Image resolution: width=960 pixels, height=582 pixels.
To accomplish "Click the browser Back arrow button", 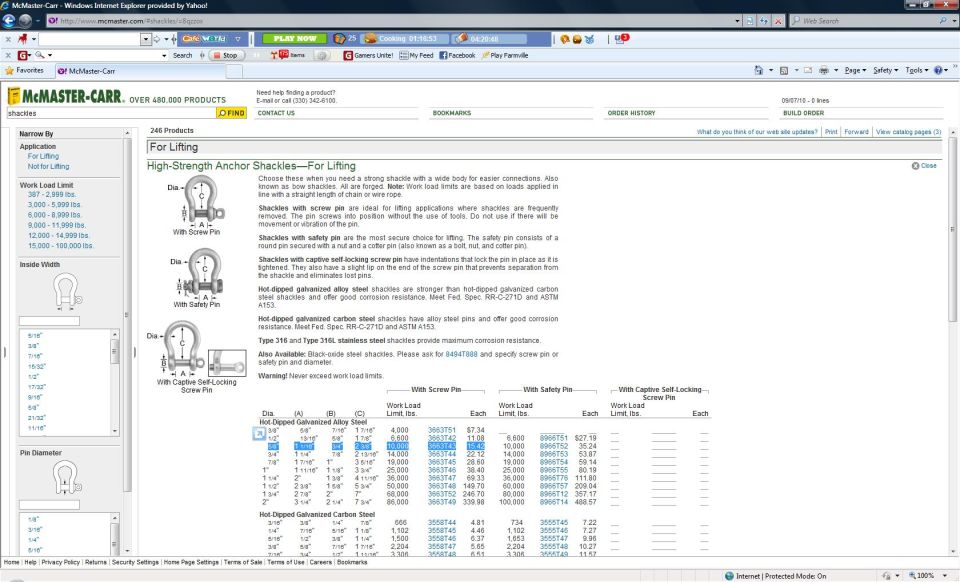I will pos(9,20).
